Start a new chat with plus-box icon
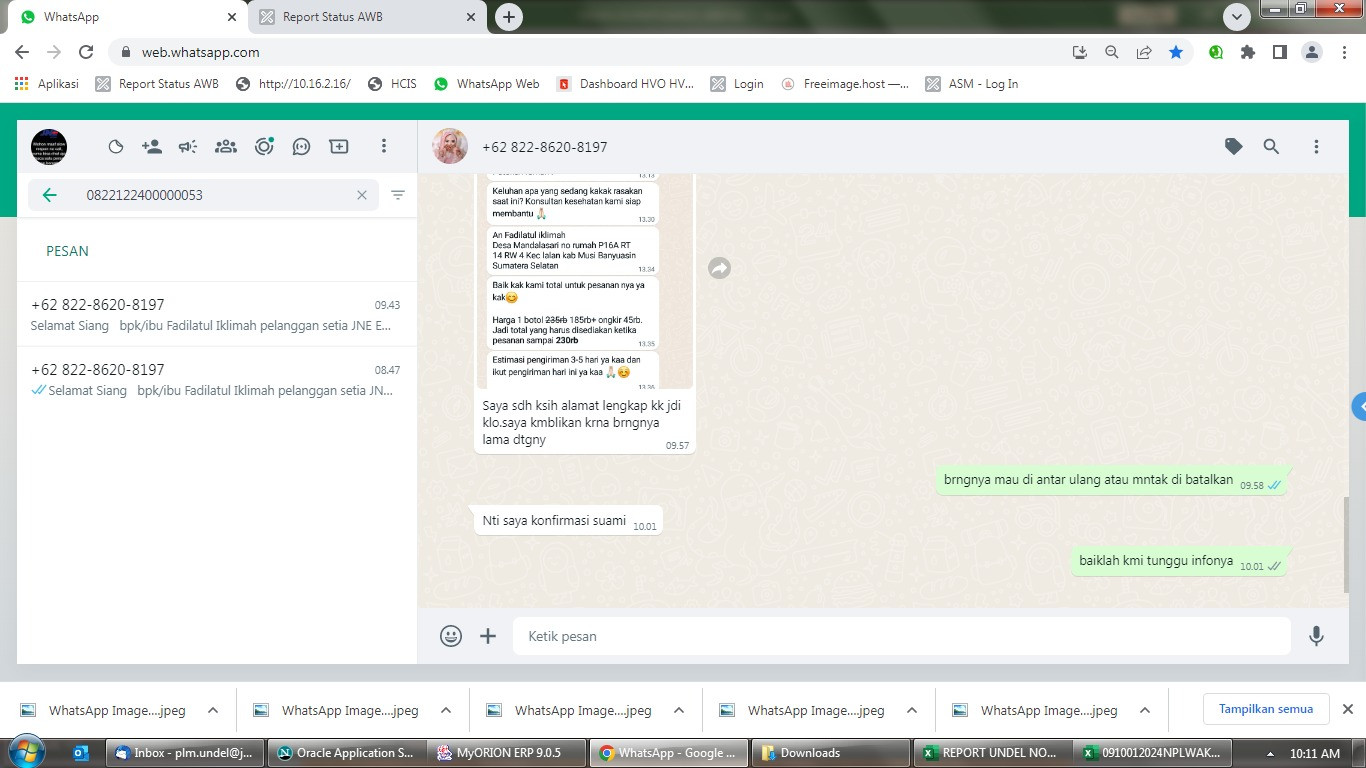This screenshot has height=768, width=1366. coord(339,146)
